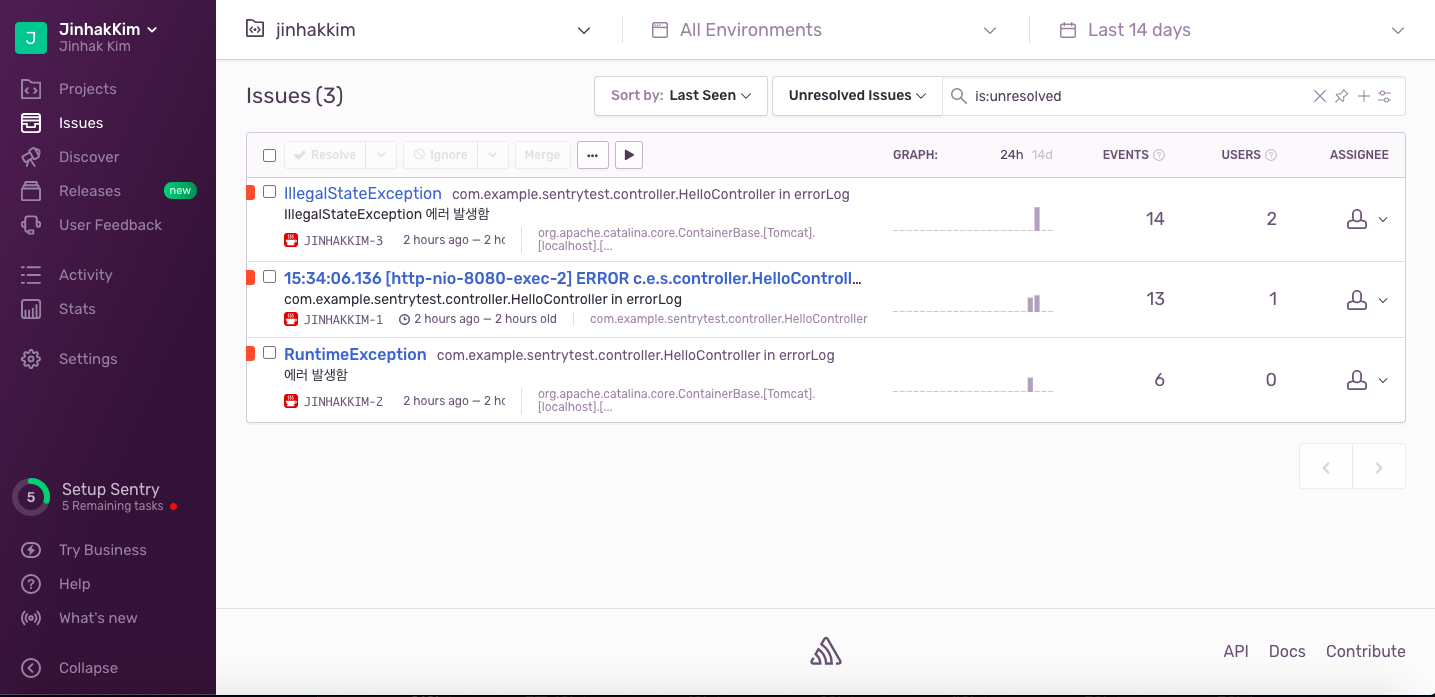Image resolution: width=1435 pixels, height=697 pixels.
Task: Click the magnifier icon in search bar
Action: (958, 96)
